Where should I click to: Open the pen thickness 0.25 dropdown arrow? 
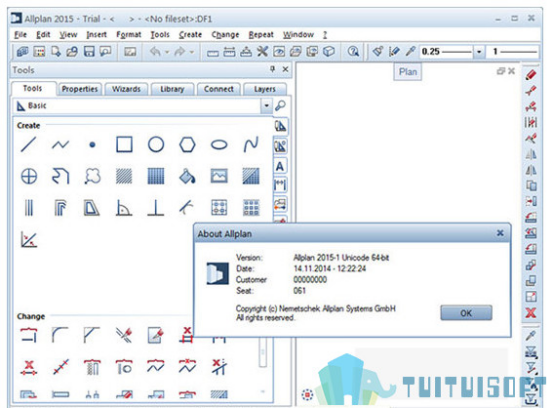point(479,52)
